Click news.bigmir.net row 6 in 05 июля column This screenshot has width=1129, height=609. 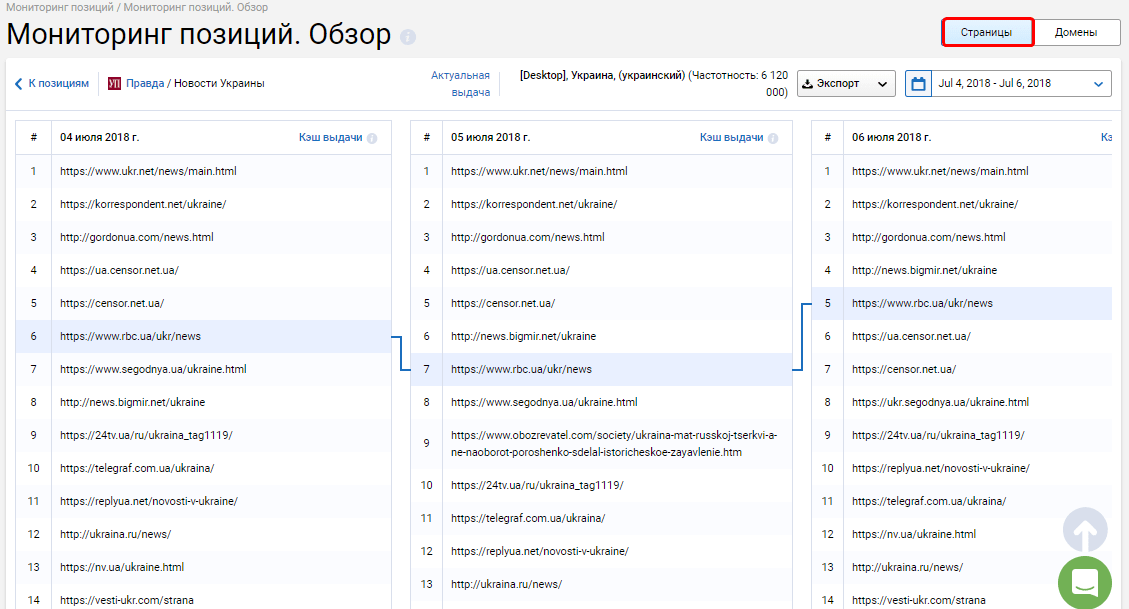point(523,337)
